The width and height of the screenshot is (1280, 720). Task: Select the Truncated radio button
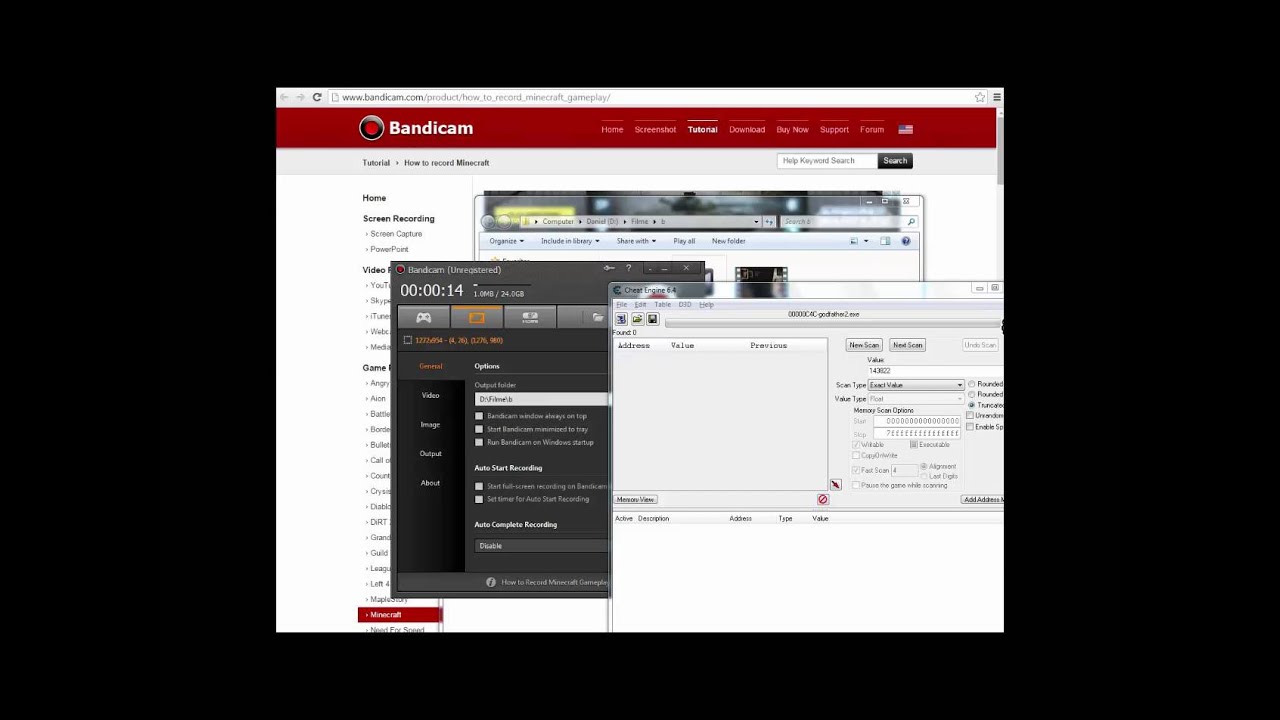coord(971,405)
